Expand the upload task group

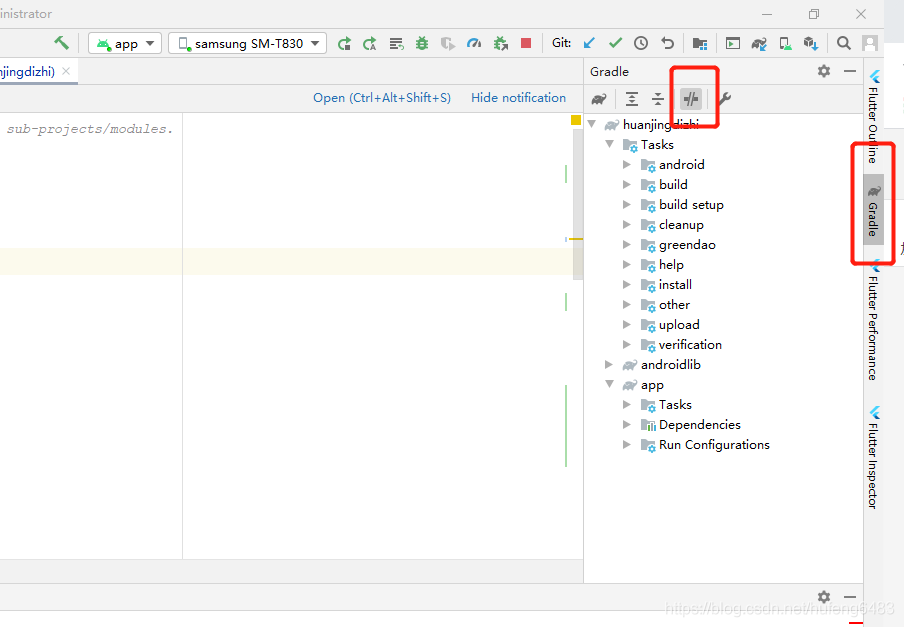627,324
